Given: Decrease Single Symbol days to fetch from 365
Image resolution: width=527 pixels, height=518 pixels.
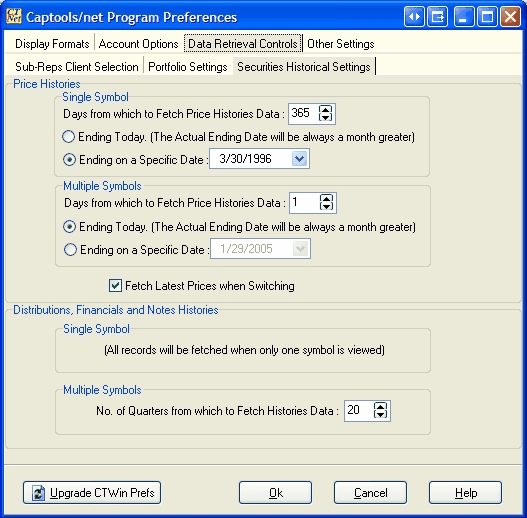Looking at the screenshot, I should click(325, 117).
